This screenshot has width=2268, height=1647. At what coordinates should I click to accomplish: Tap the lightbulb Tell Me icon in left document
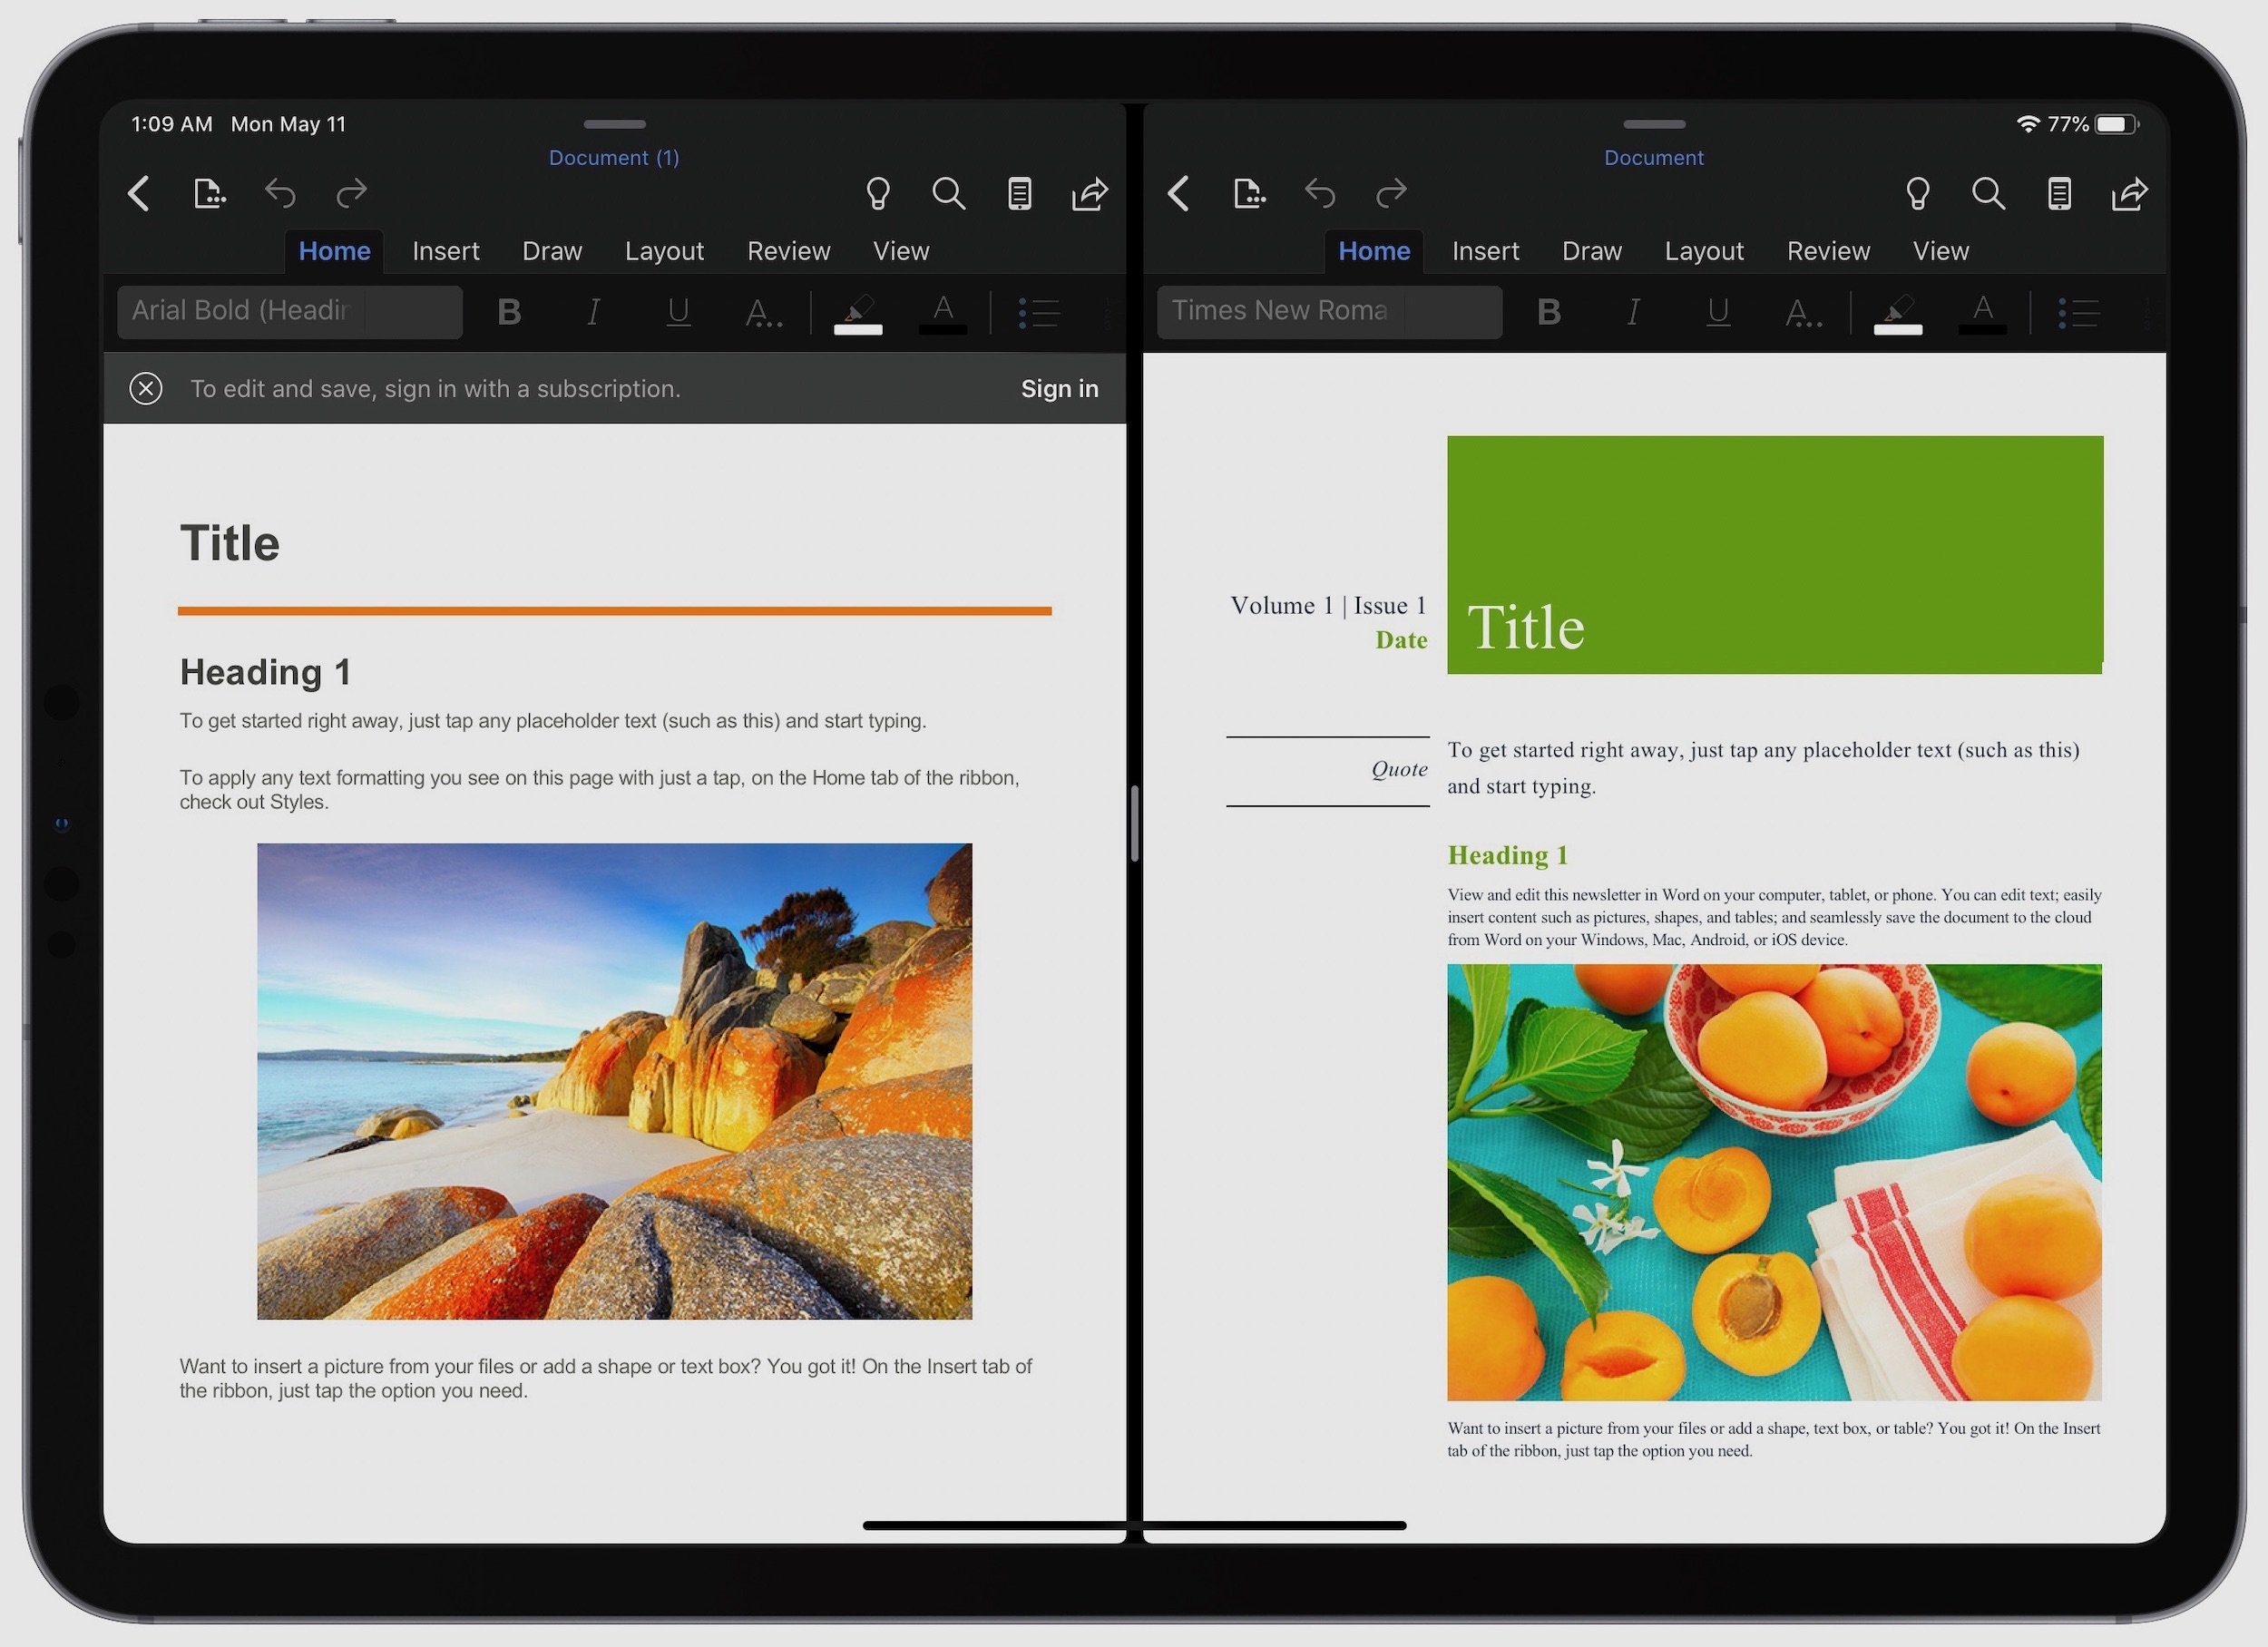click(877, 193)
